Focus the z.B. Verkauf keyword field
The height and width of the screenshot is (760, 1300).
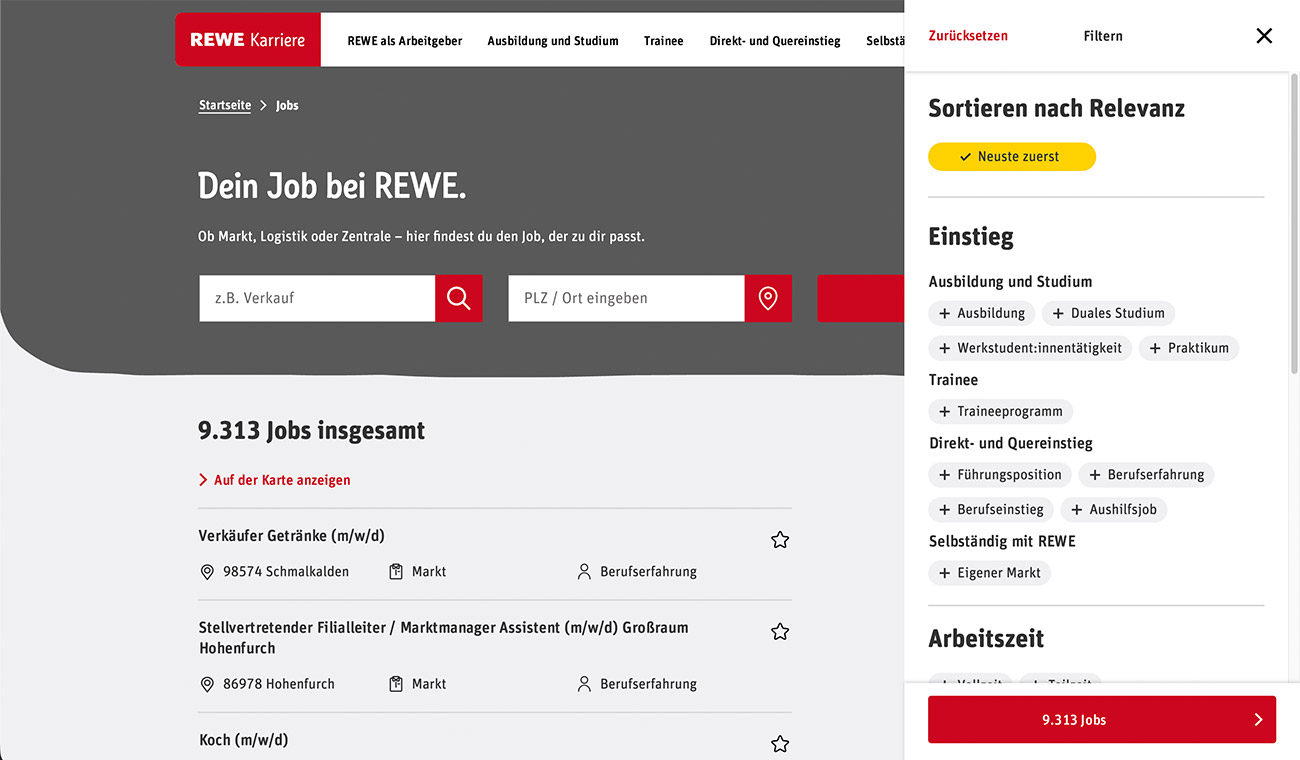pos(317,298)
